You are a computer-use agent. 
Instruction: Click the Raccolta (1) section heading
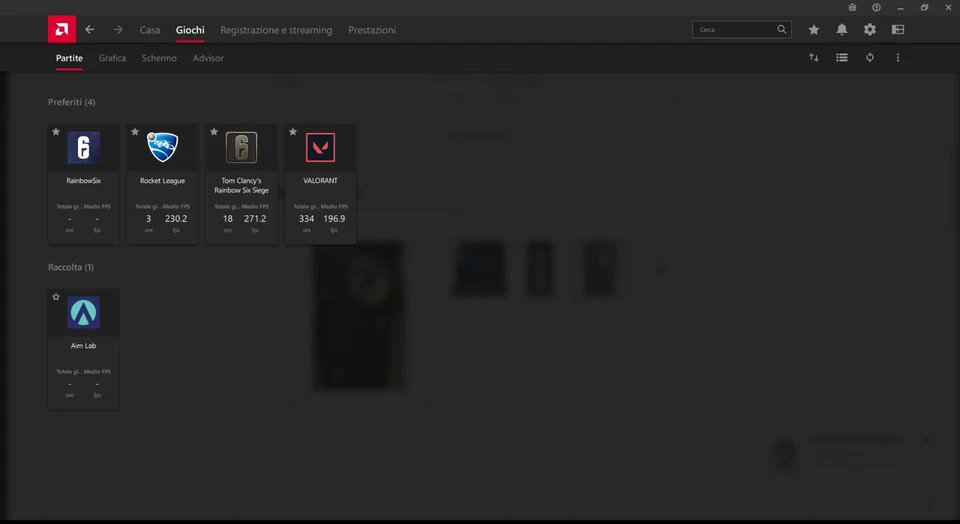point(71,268)
